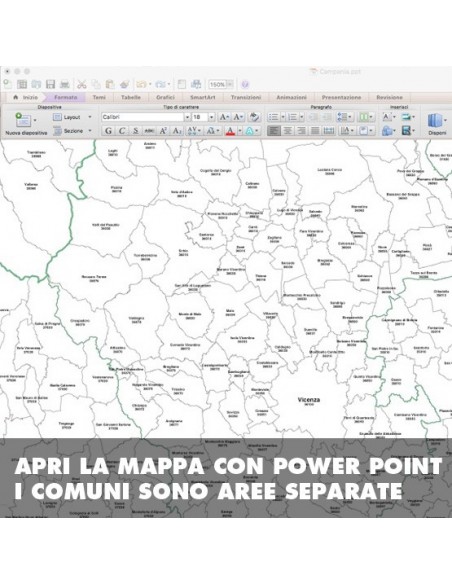452x584 pixels.
Task: Open the Sezione dropdown
Action: tap(72, 131)
